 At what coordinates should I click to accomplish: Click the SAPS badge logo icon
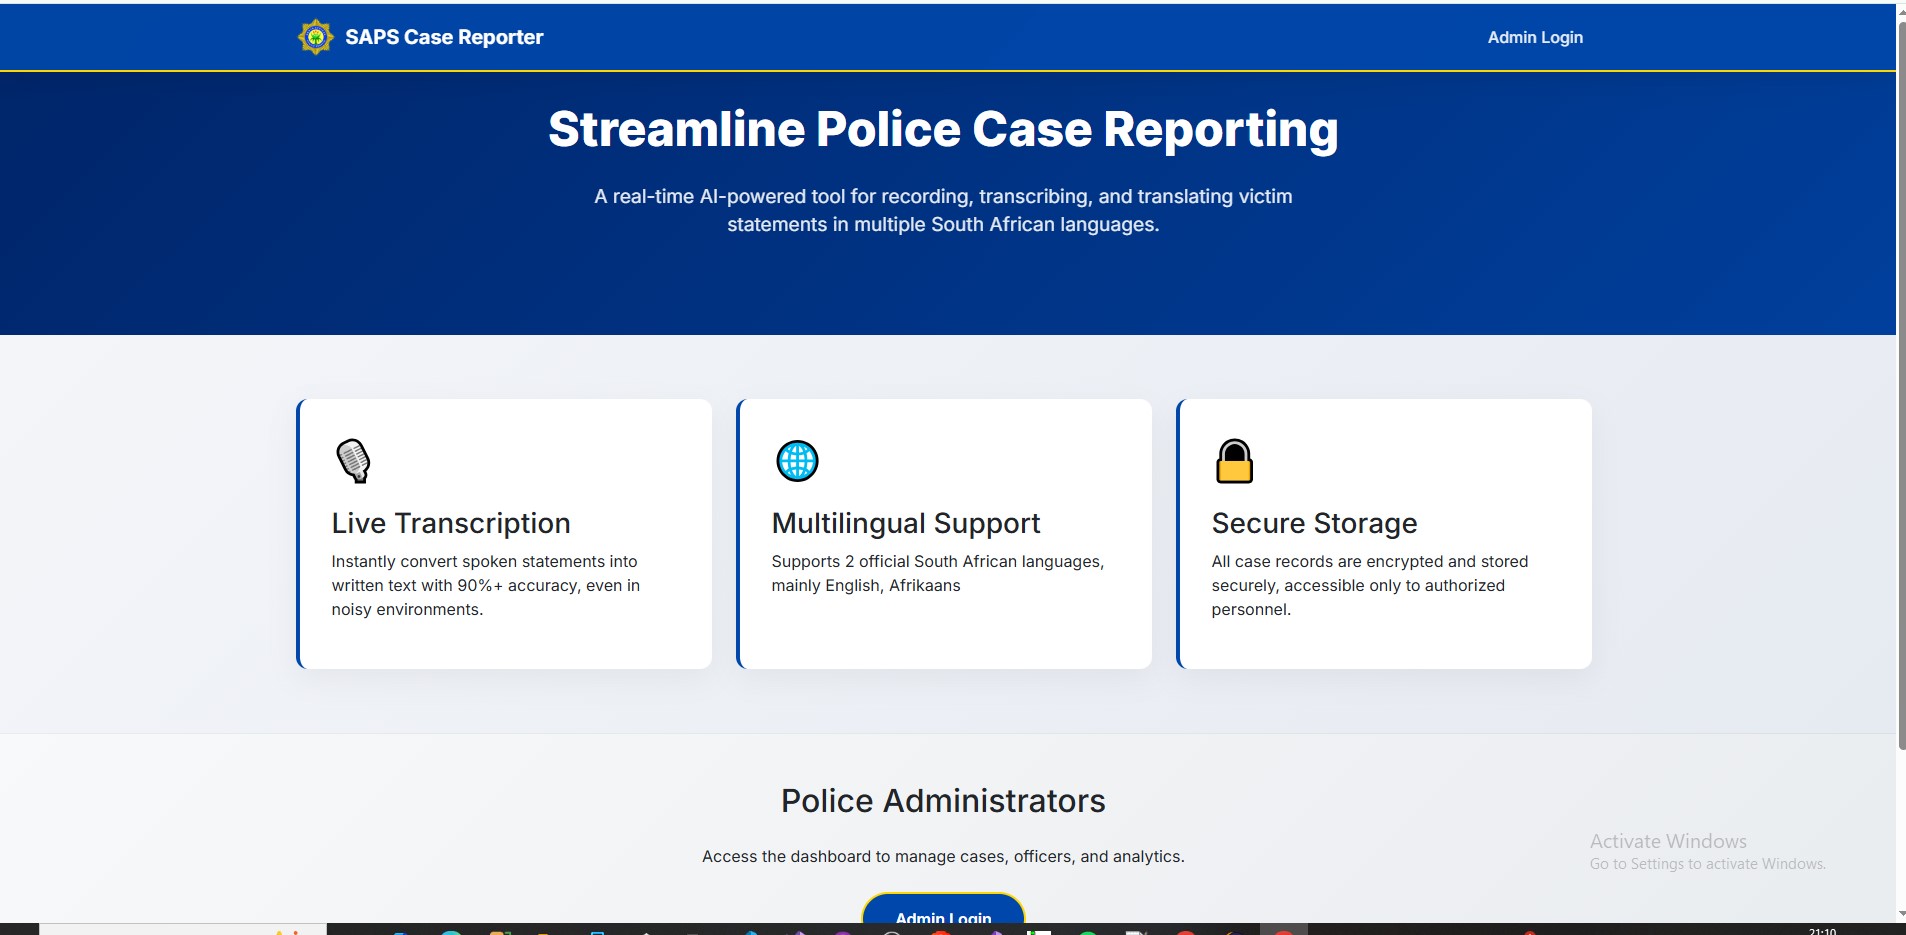(x=315, y=37)
